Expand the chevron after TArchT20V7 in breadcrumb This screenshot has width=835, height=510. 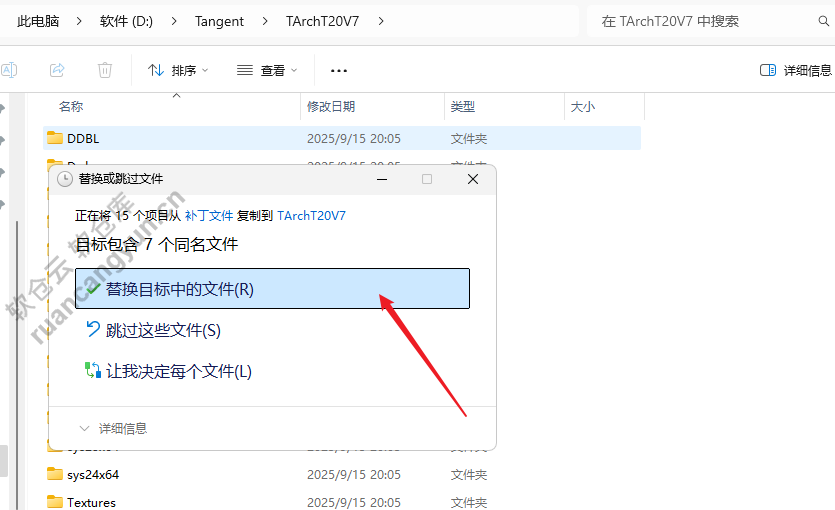382,21
